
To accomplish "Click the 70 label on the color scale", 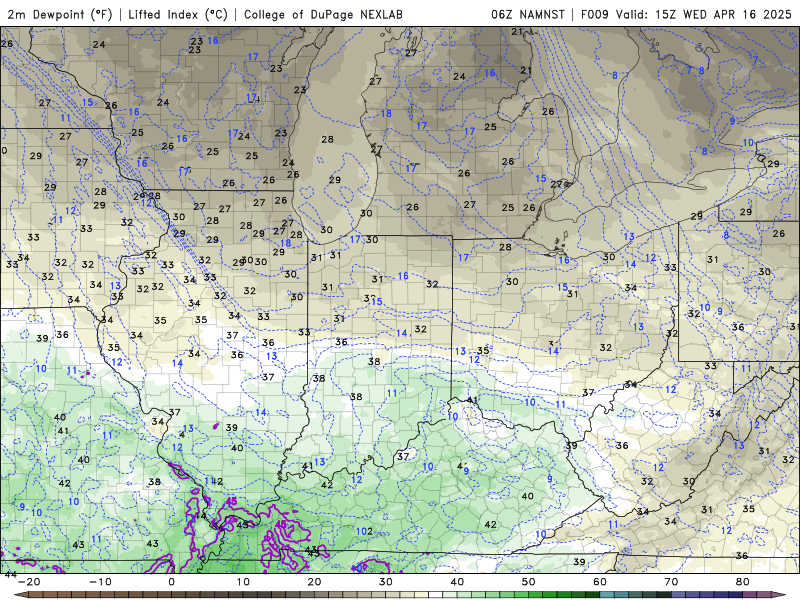I will coord(671,582).
